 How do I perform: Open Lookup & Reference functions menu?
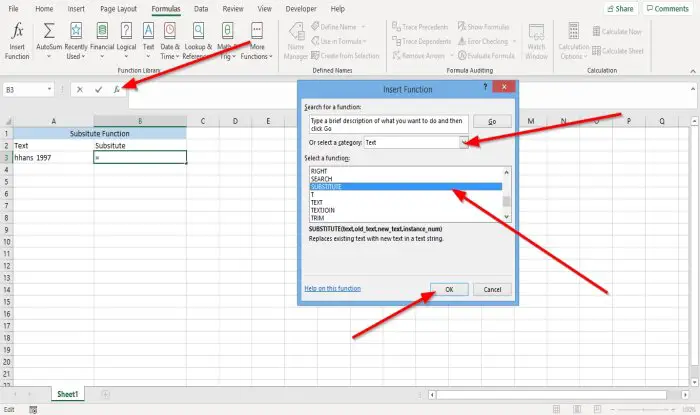point(198,41)
